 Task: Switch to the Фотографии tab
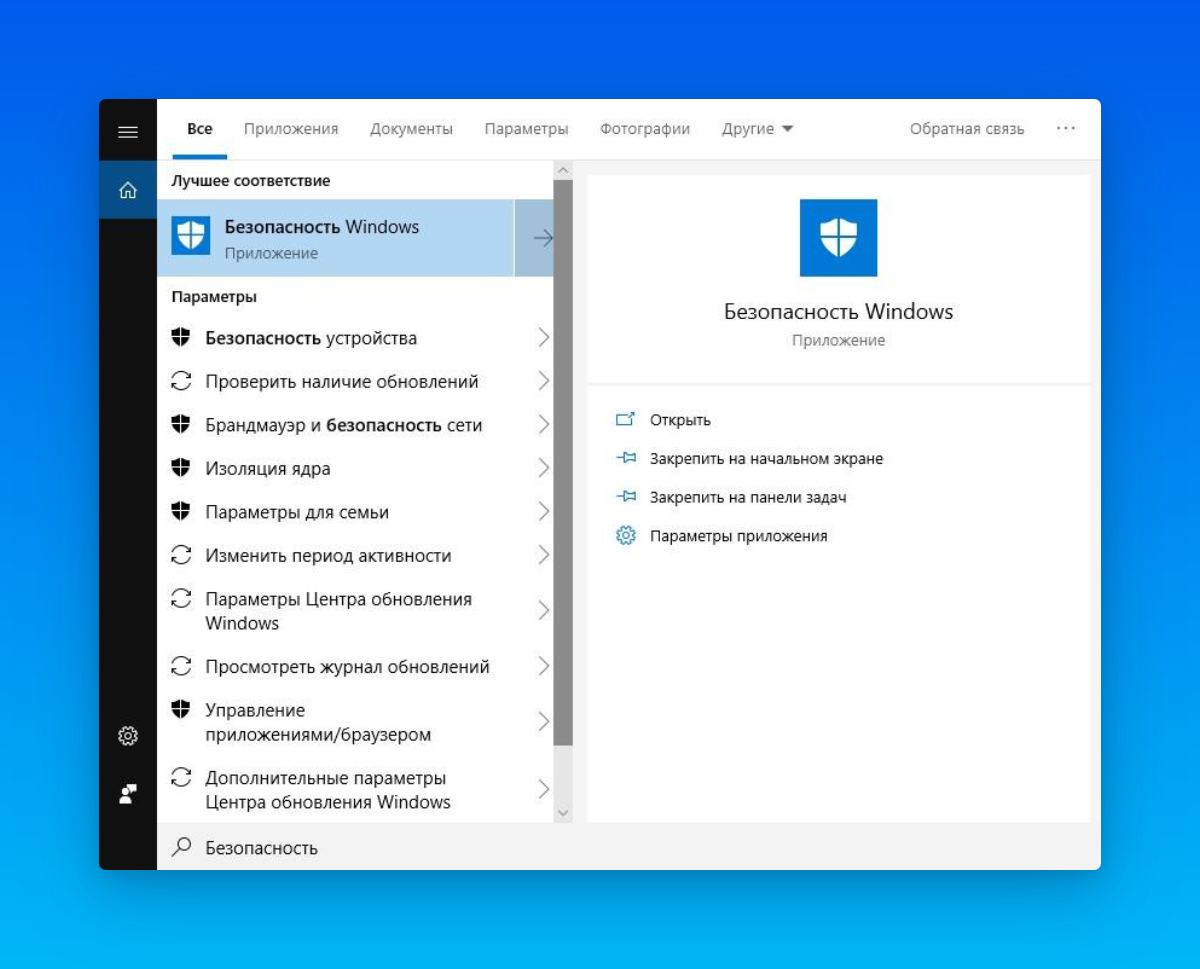tap(645, 129)
